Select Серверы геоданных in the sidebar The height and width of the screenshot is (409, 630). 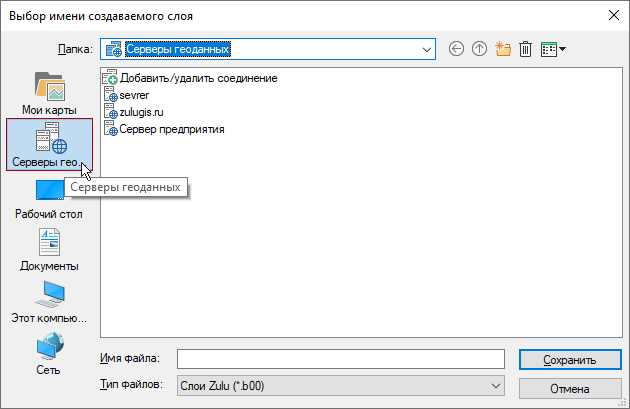point(49,144)
